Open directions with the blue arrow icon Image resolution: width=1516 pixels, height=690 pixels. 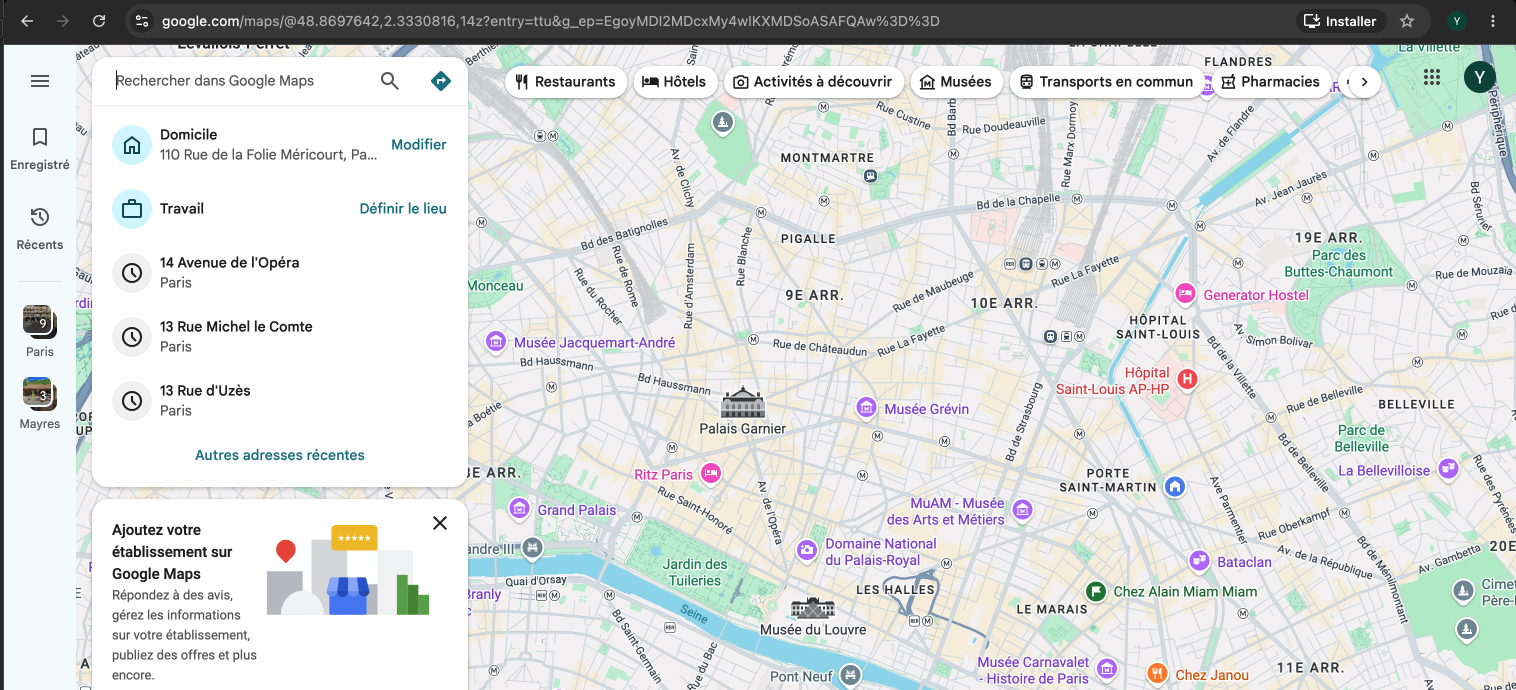click(x=440, y=81)
